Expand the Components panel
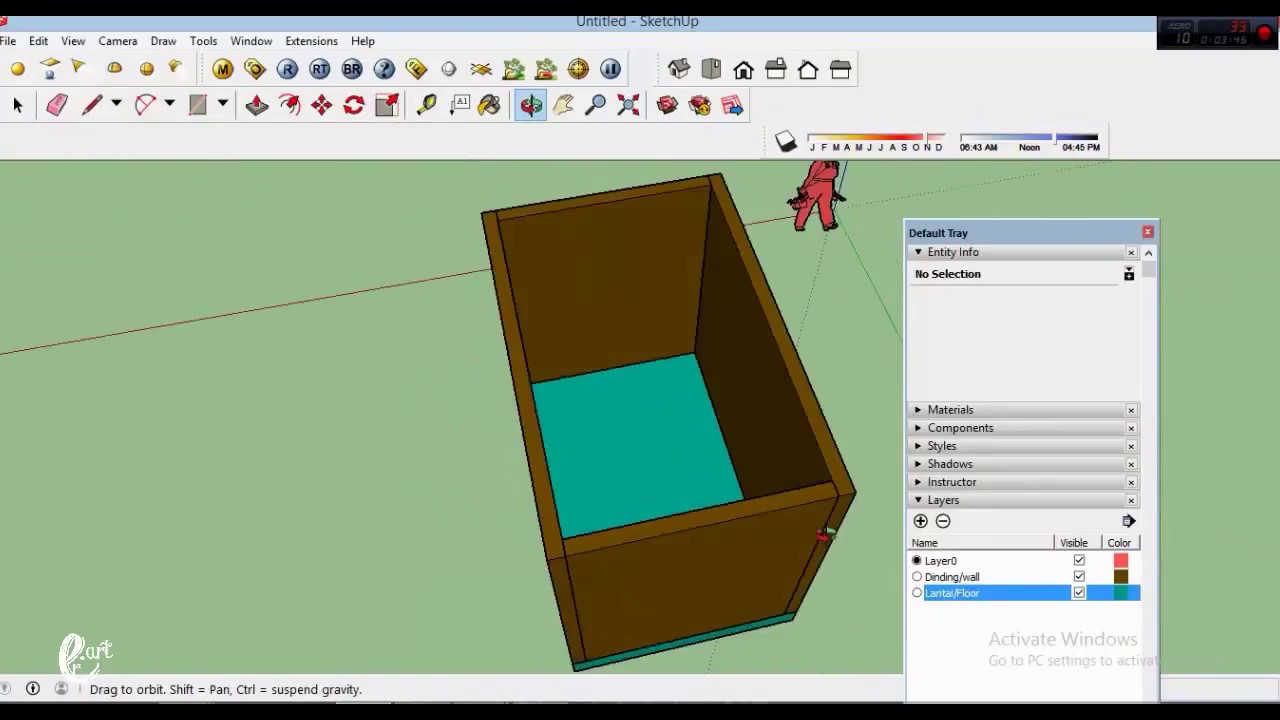The width and height of the screenshot is (1280, 720). [918, 428]
